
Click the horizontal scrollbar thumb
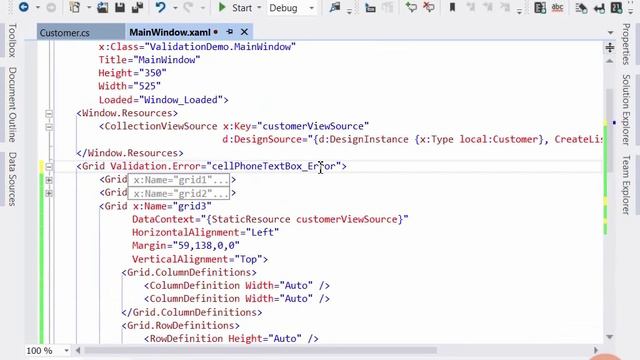[x=260, y=350]
